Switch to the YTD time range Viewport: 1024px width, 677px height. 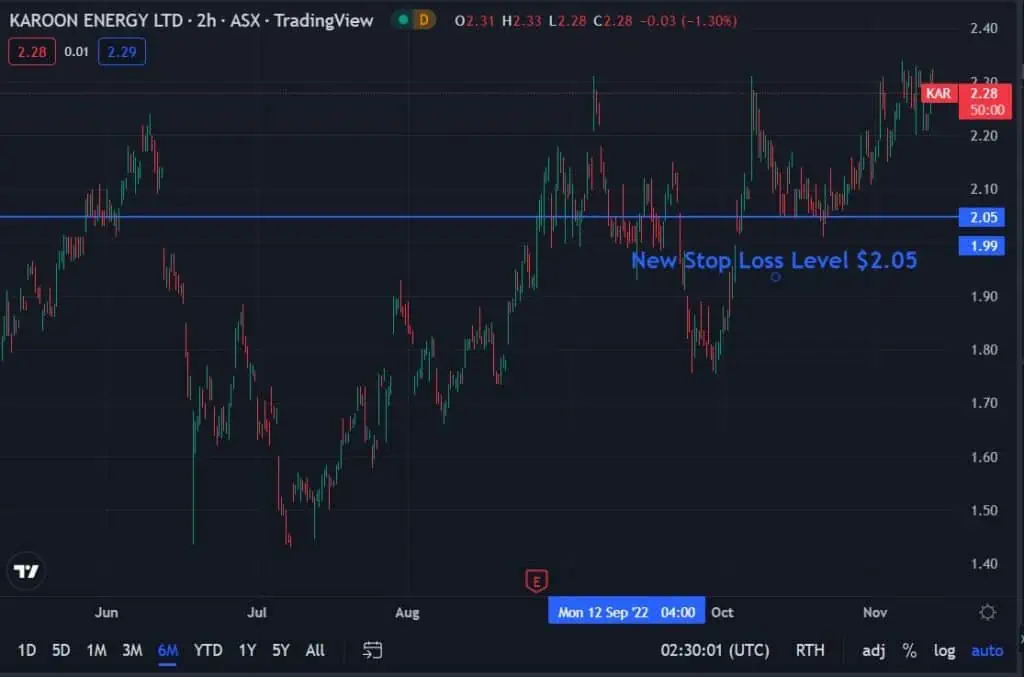tap(208, 650)
